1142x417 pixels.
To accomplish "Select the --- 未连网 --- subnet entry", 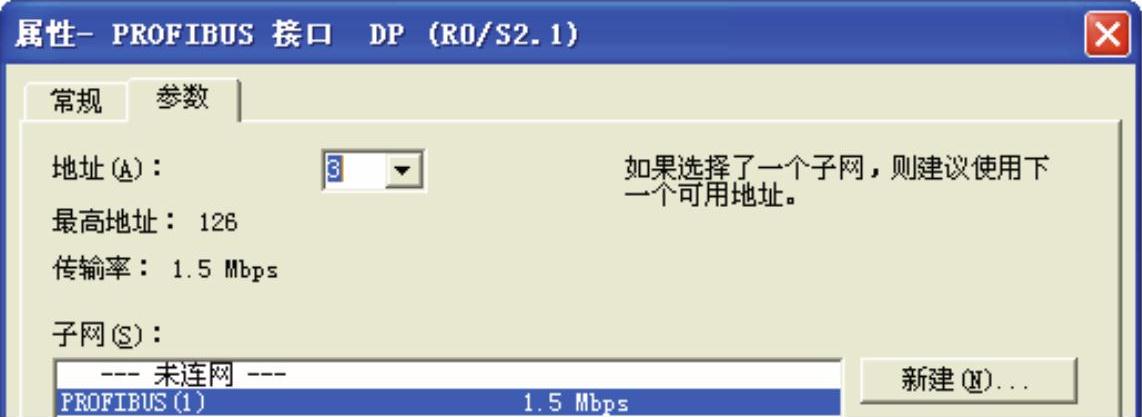I will pyautogui.click(x=447, y=376).
